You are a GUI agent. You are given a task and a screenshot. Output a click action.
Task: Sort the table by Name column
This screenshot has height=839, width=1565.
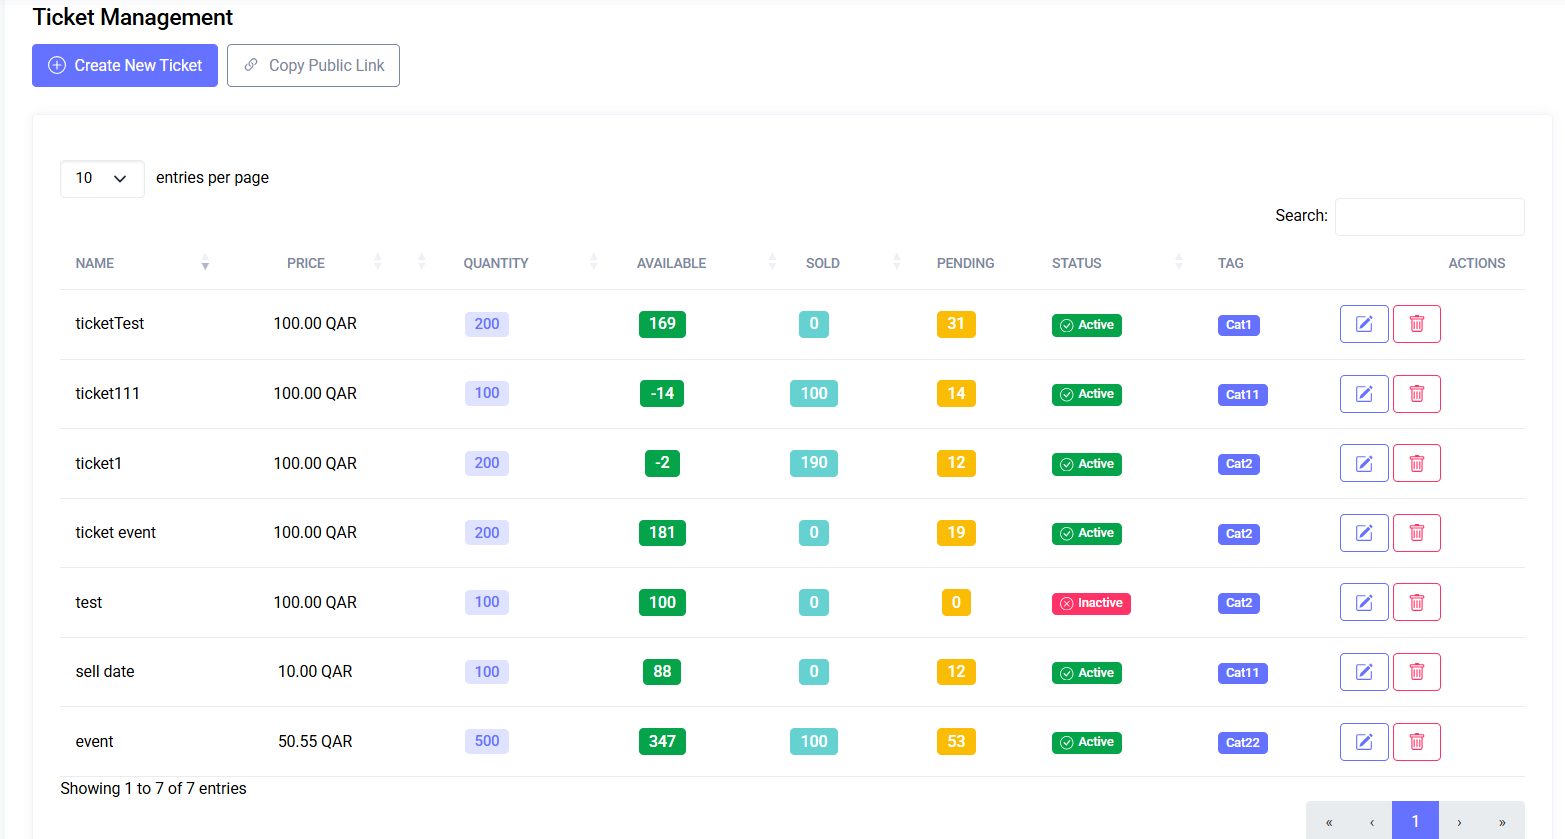(x=95, y=263)
